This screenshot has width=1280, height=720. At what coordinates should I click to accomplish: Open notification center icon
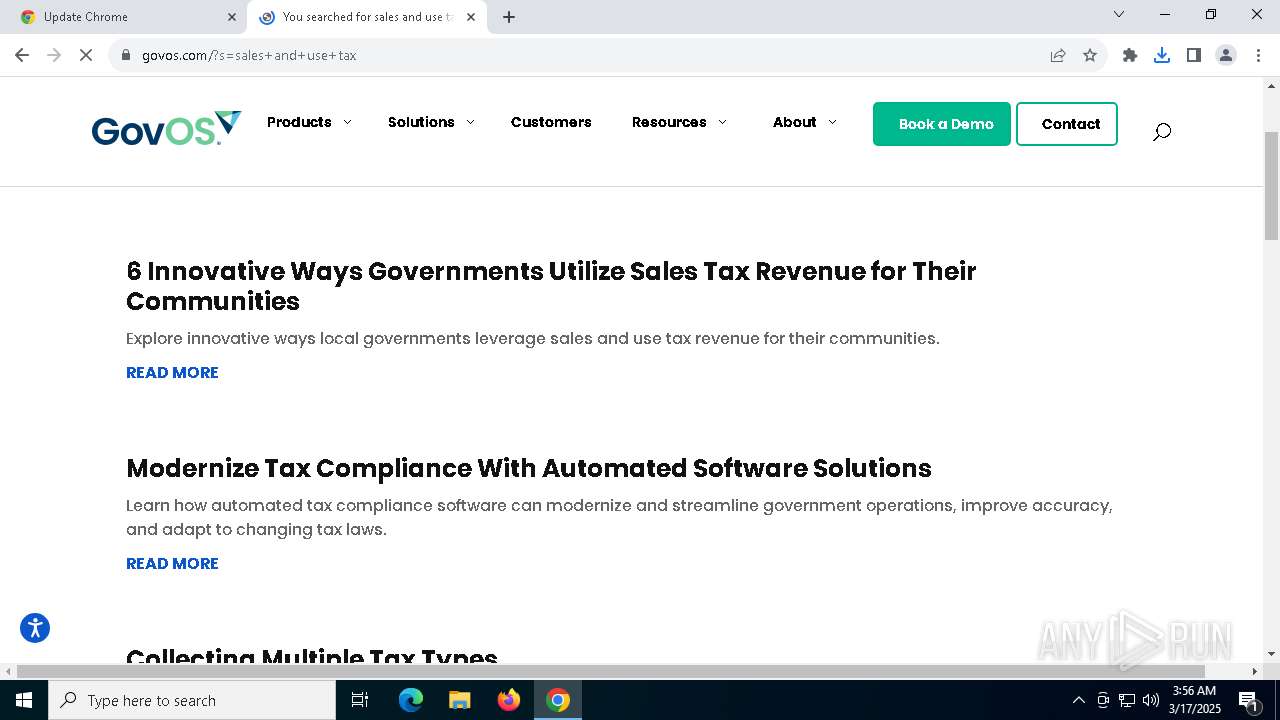pos(1248,700)
